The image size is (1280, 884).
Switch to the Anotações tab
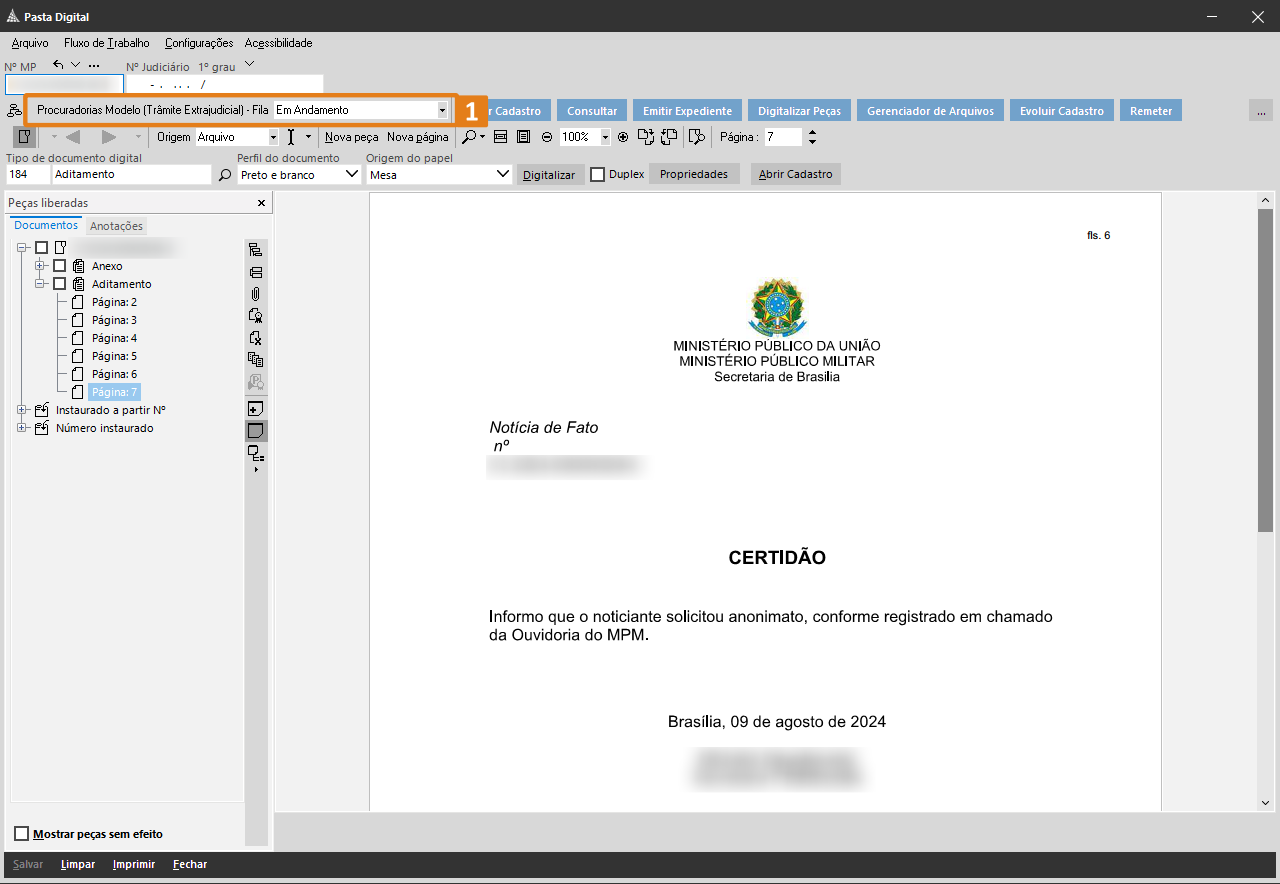click(117, 226)
